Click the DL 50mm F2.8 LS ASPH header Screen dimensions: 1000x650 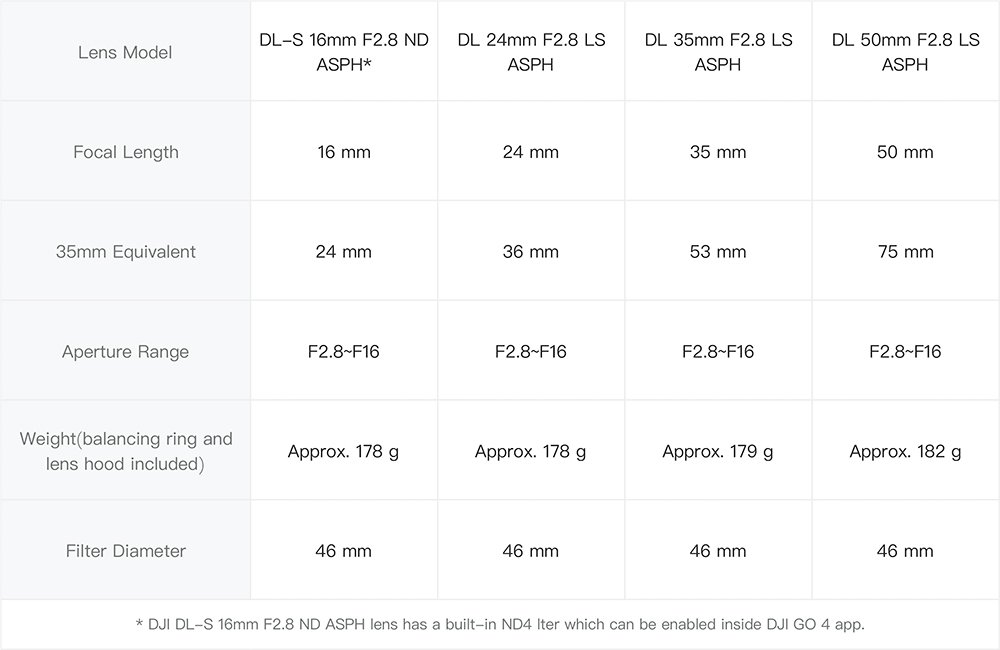tap(905, 52)
